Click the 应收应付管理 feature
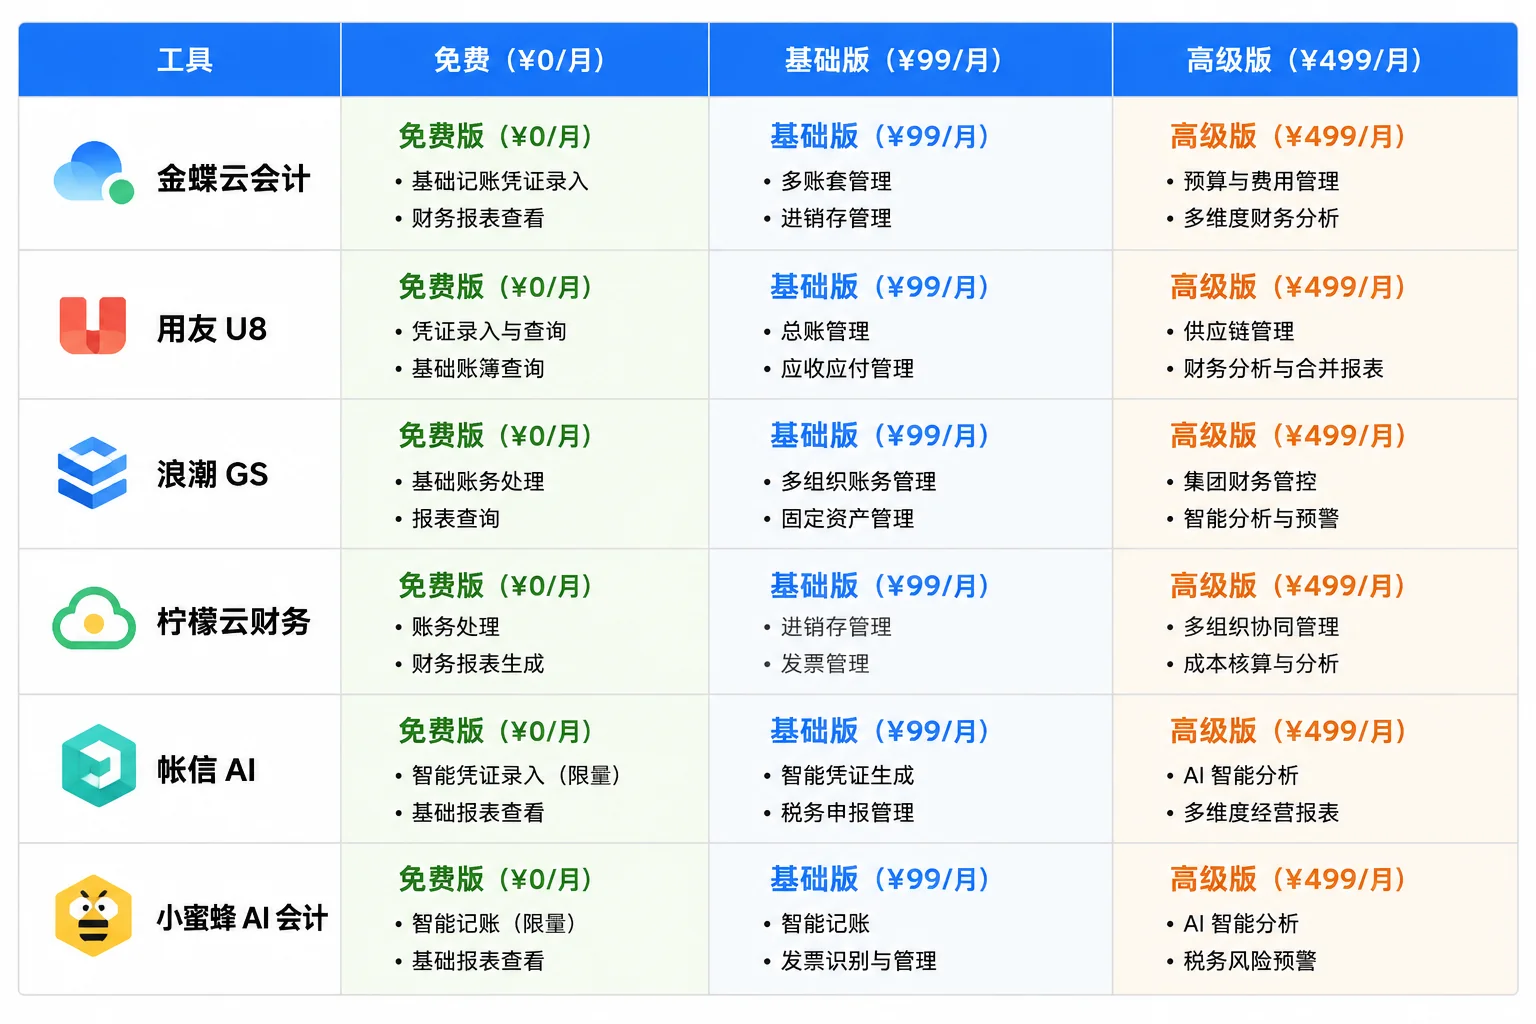Viewport: 1536px width, 1024px height. point(847,368)
